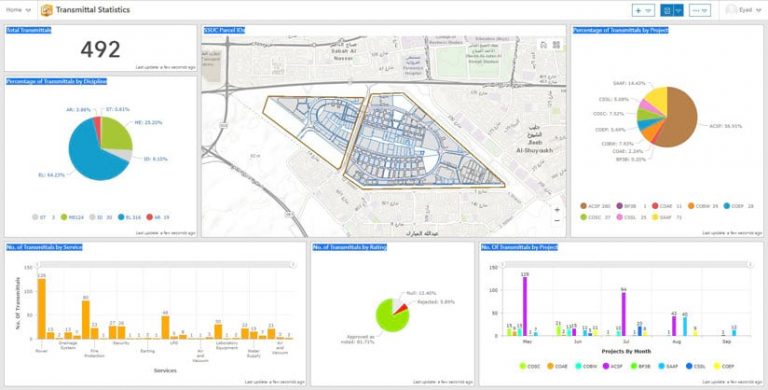Toggle COSC 37 in project pie legend
Screen dimensions: 768x390
click(x=595, y=217)
